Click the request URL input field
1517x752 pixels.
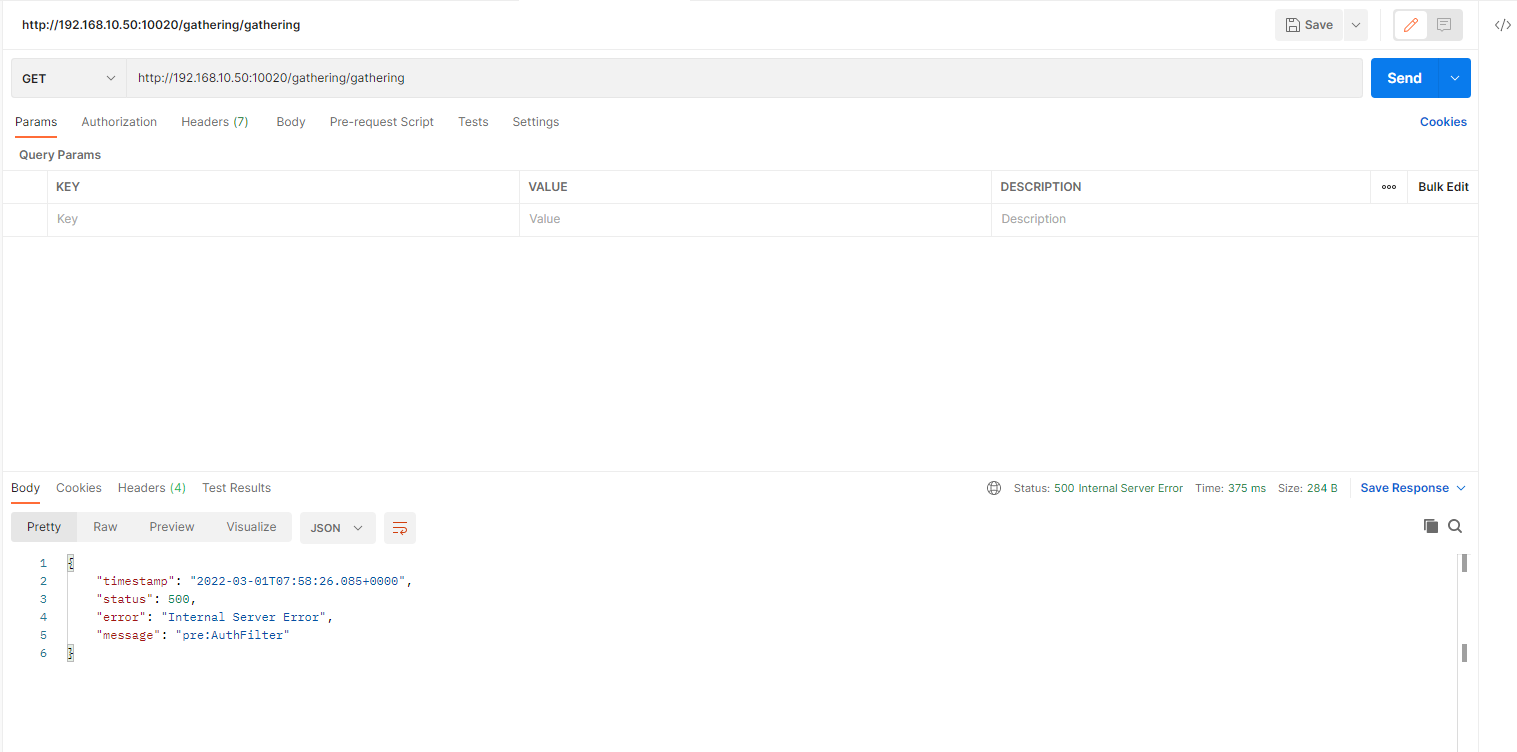744,78
